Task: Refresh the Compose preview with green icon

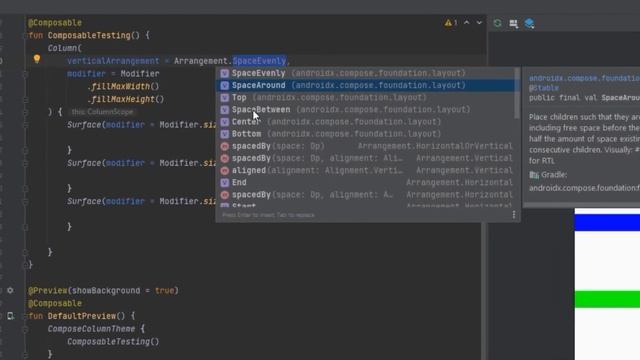Action: [497, 23]
